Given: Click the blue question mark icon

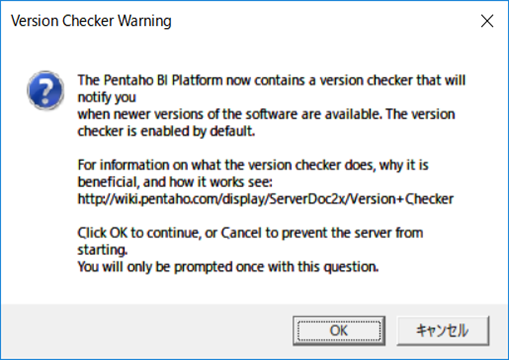Looking at the screenshot, I should [46, 91].
